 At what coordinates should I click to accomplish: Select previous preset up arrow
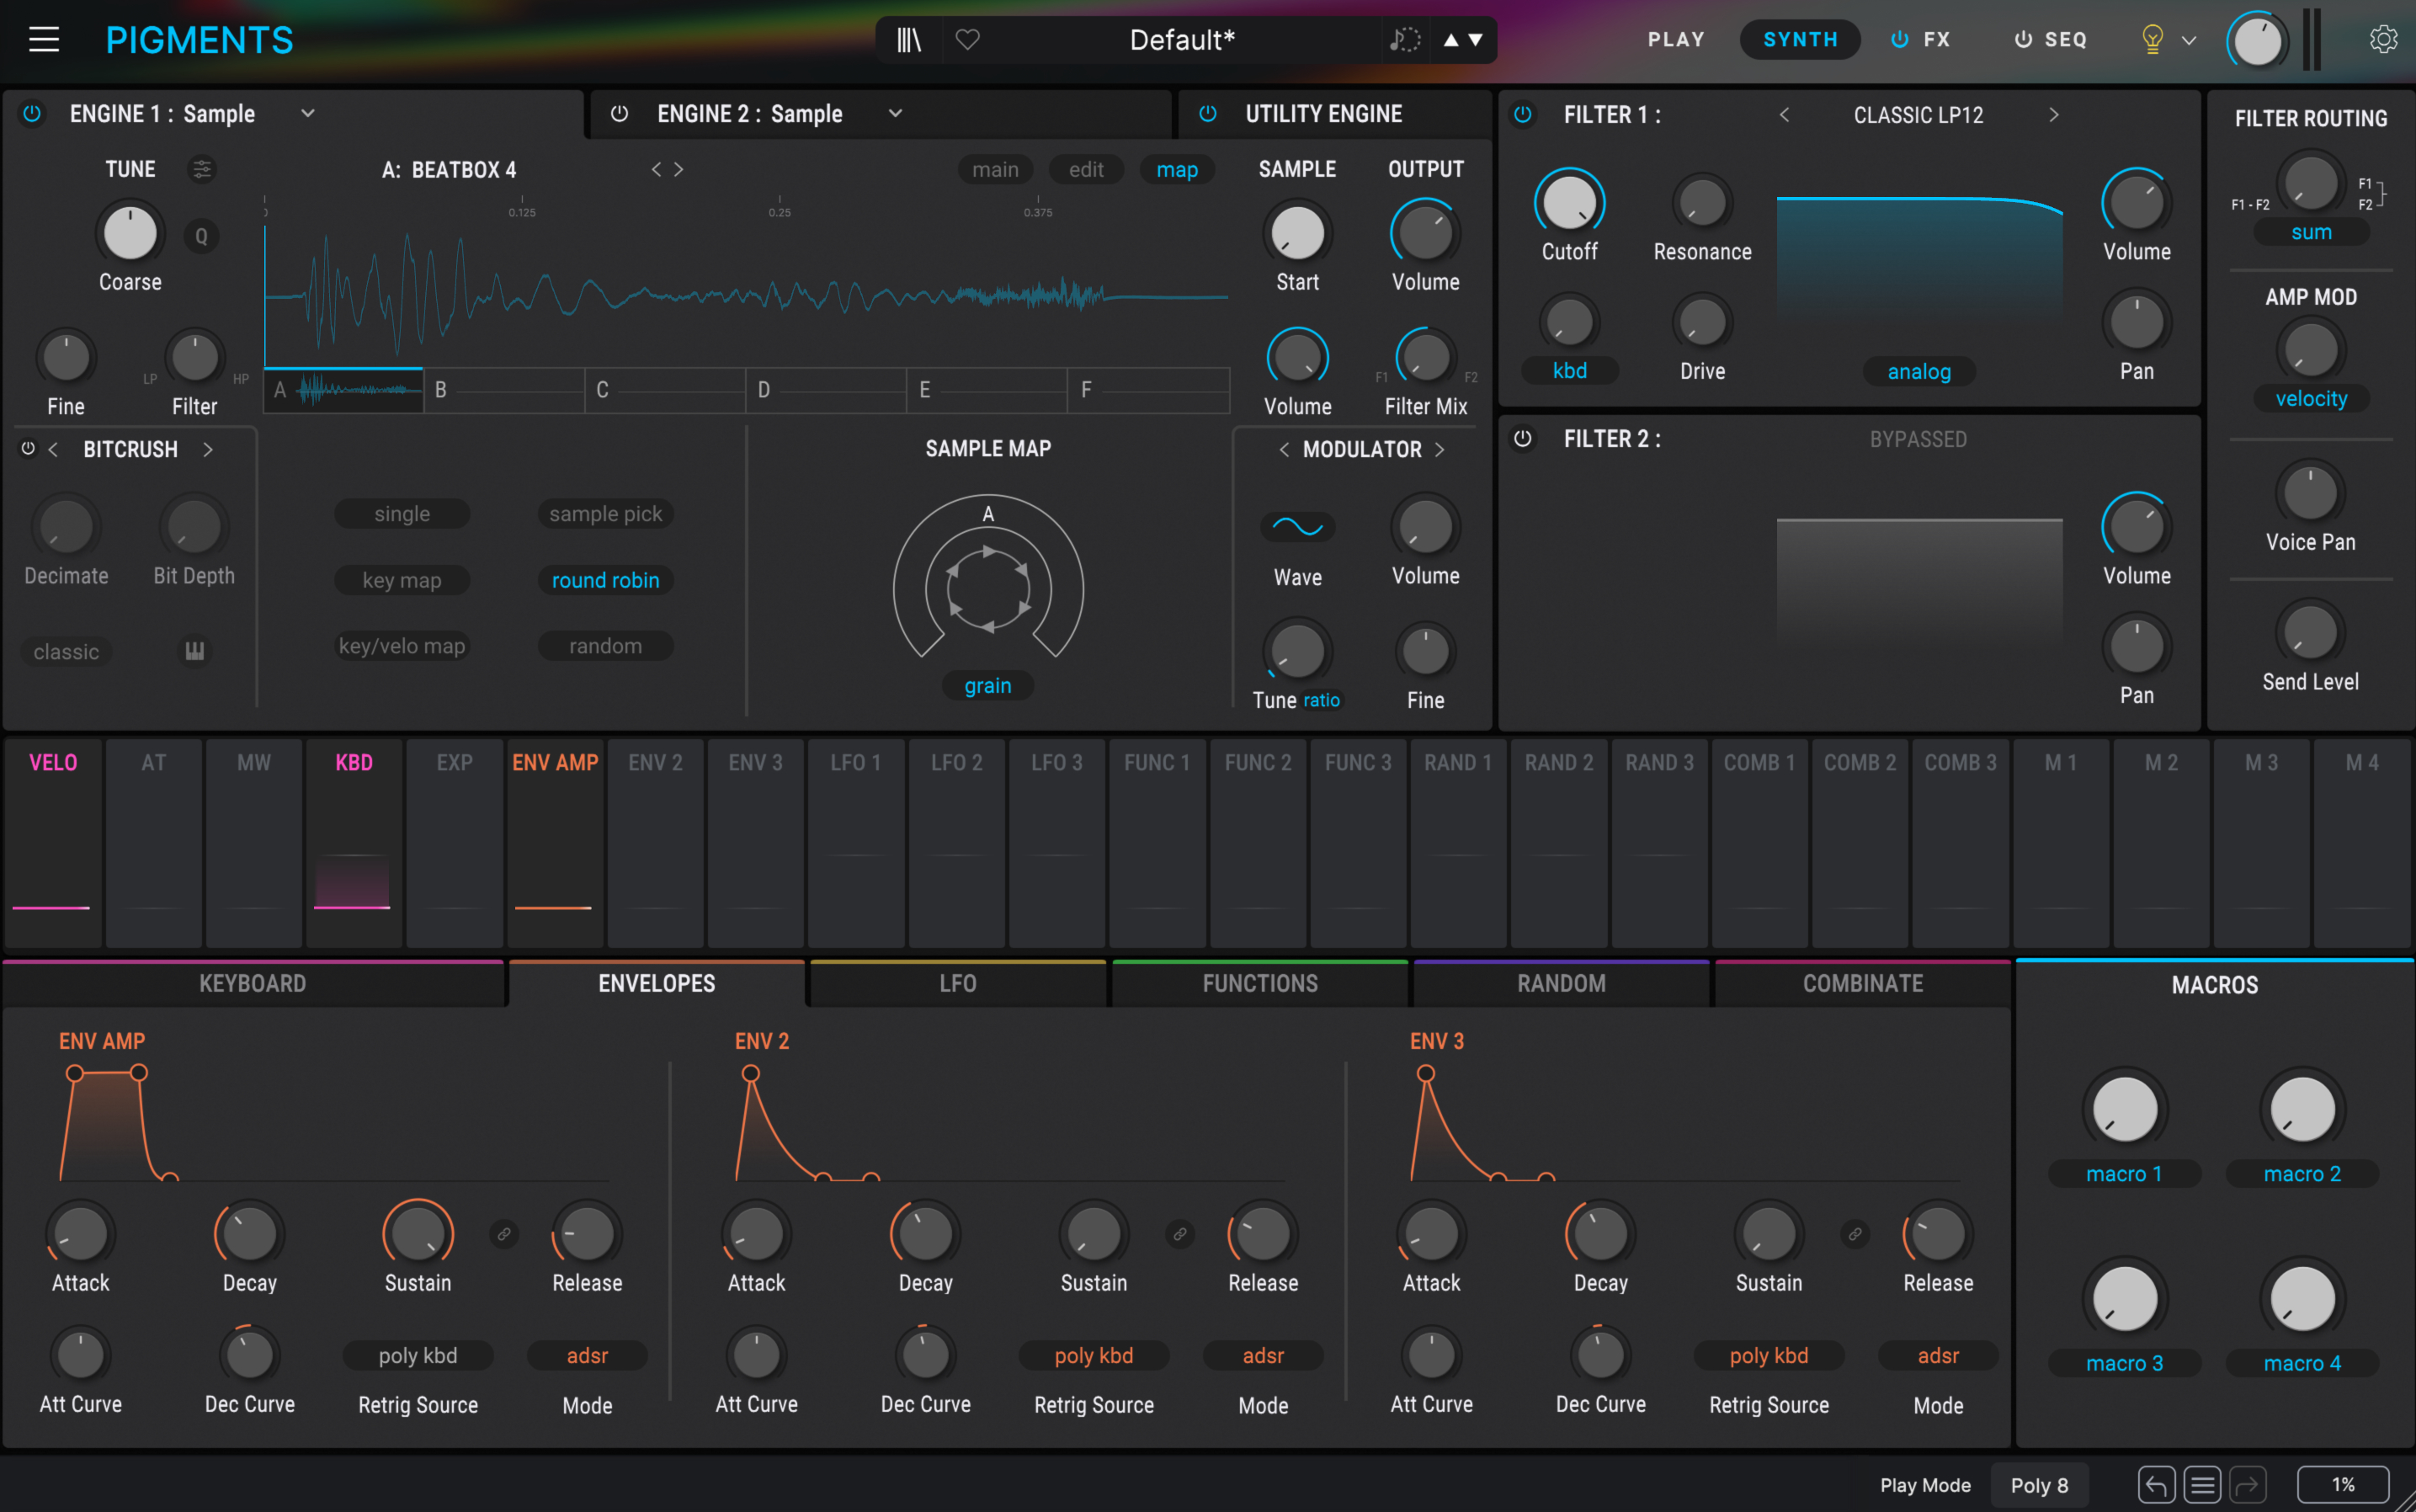[1451, 40]
